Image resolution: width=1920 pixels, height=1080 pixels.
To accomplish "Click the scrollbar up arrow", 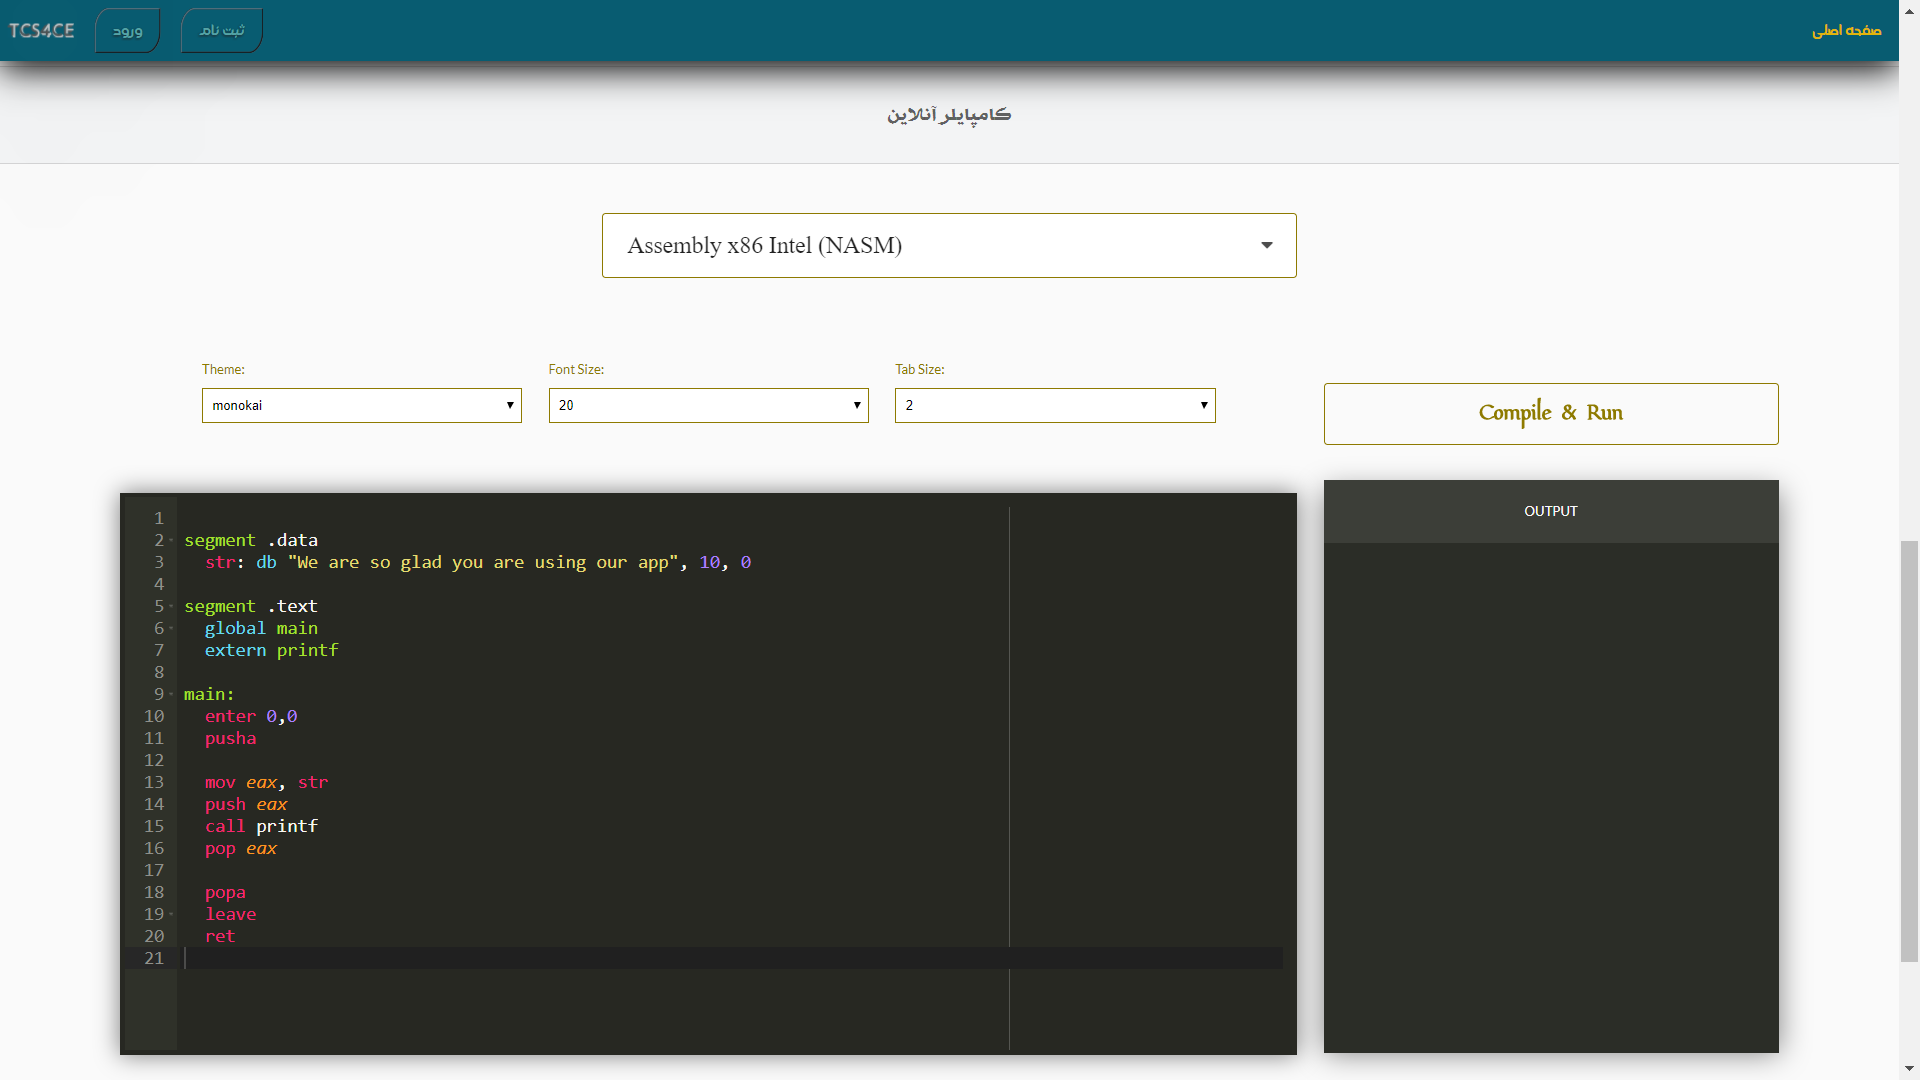I will pyautogui.click(x=1909, y=9).
